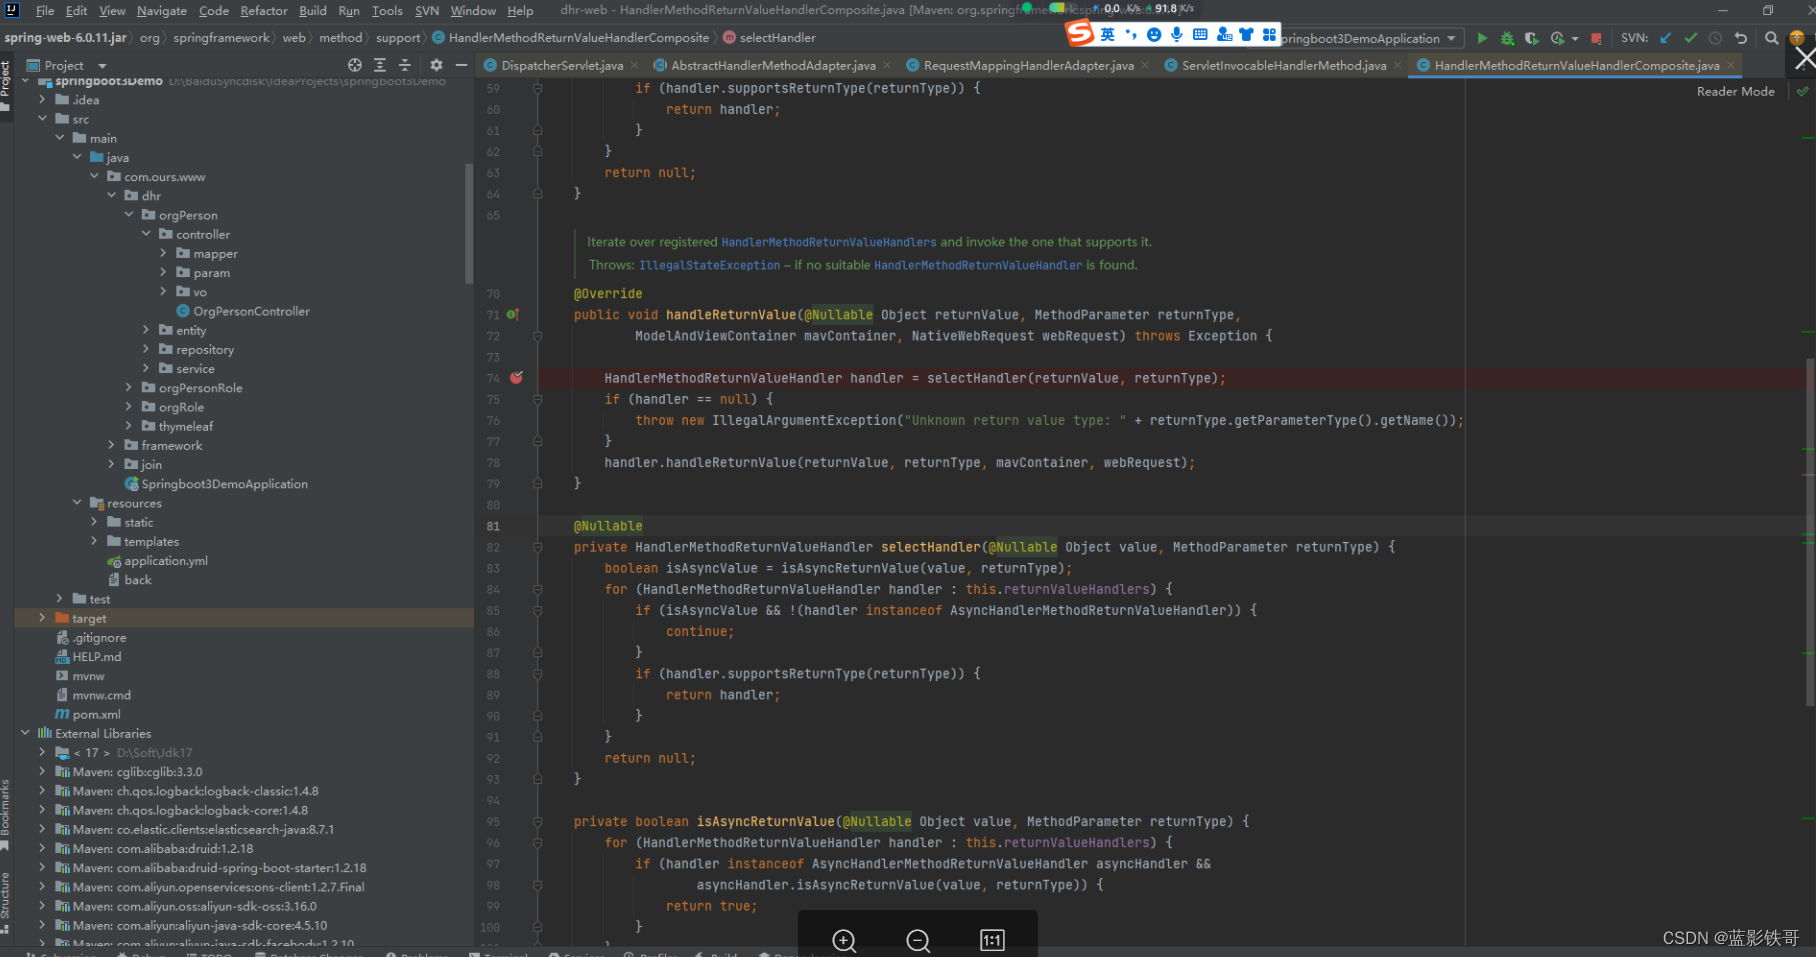Expand the mapper package

163,253
